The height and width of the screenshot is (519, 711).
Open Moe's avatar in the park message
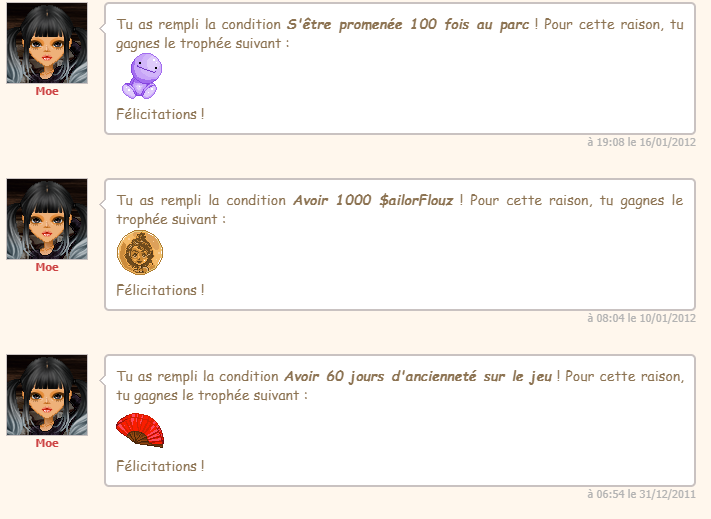[x=47, y=43]
